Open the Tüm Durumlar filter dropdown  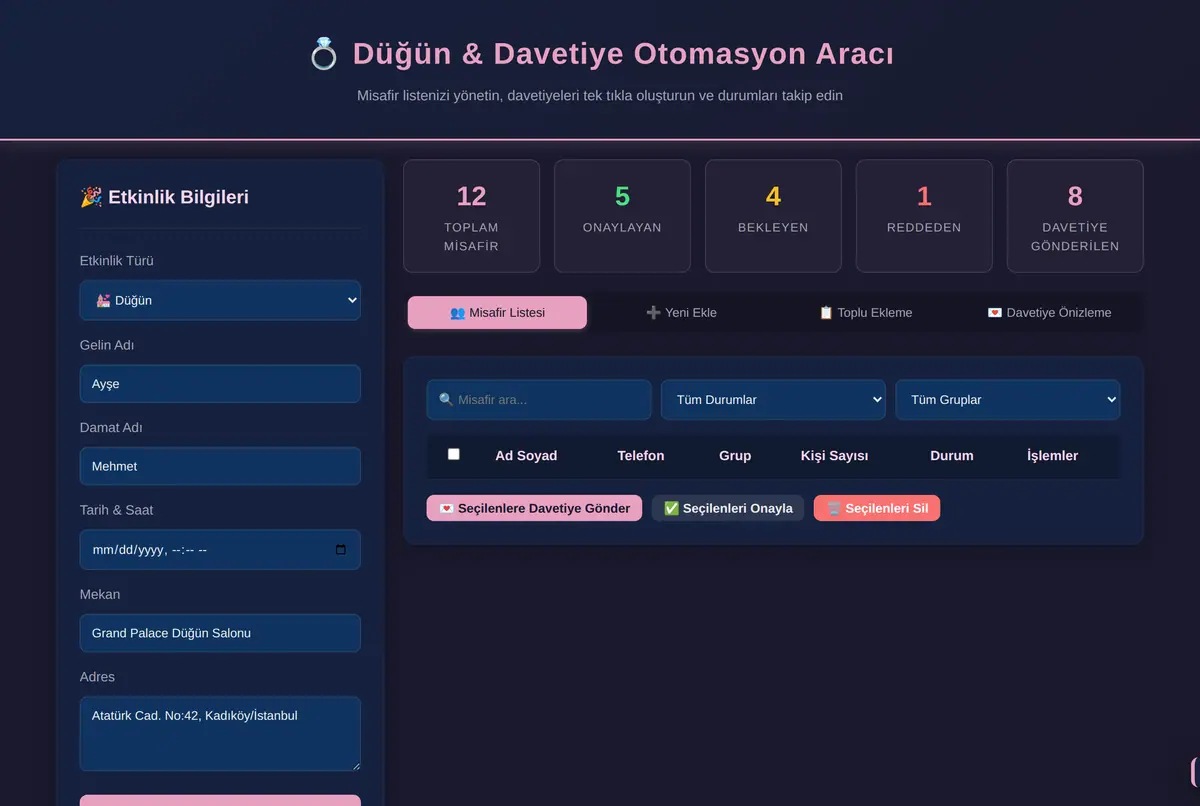pos(773,399)
